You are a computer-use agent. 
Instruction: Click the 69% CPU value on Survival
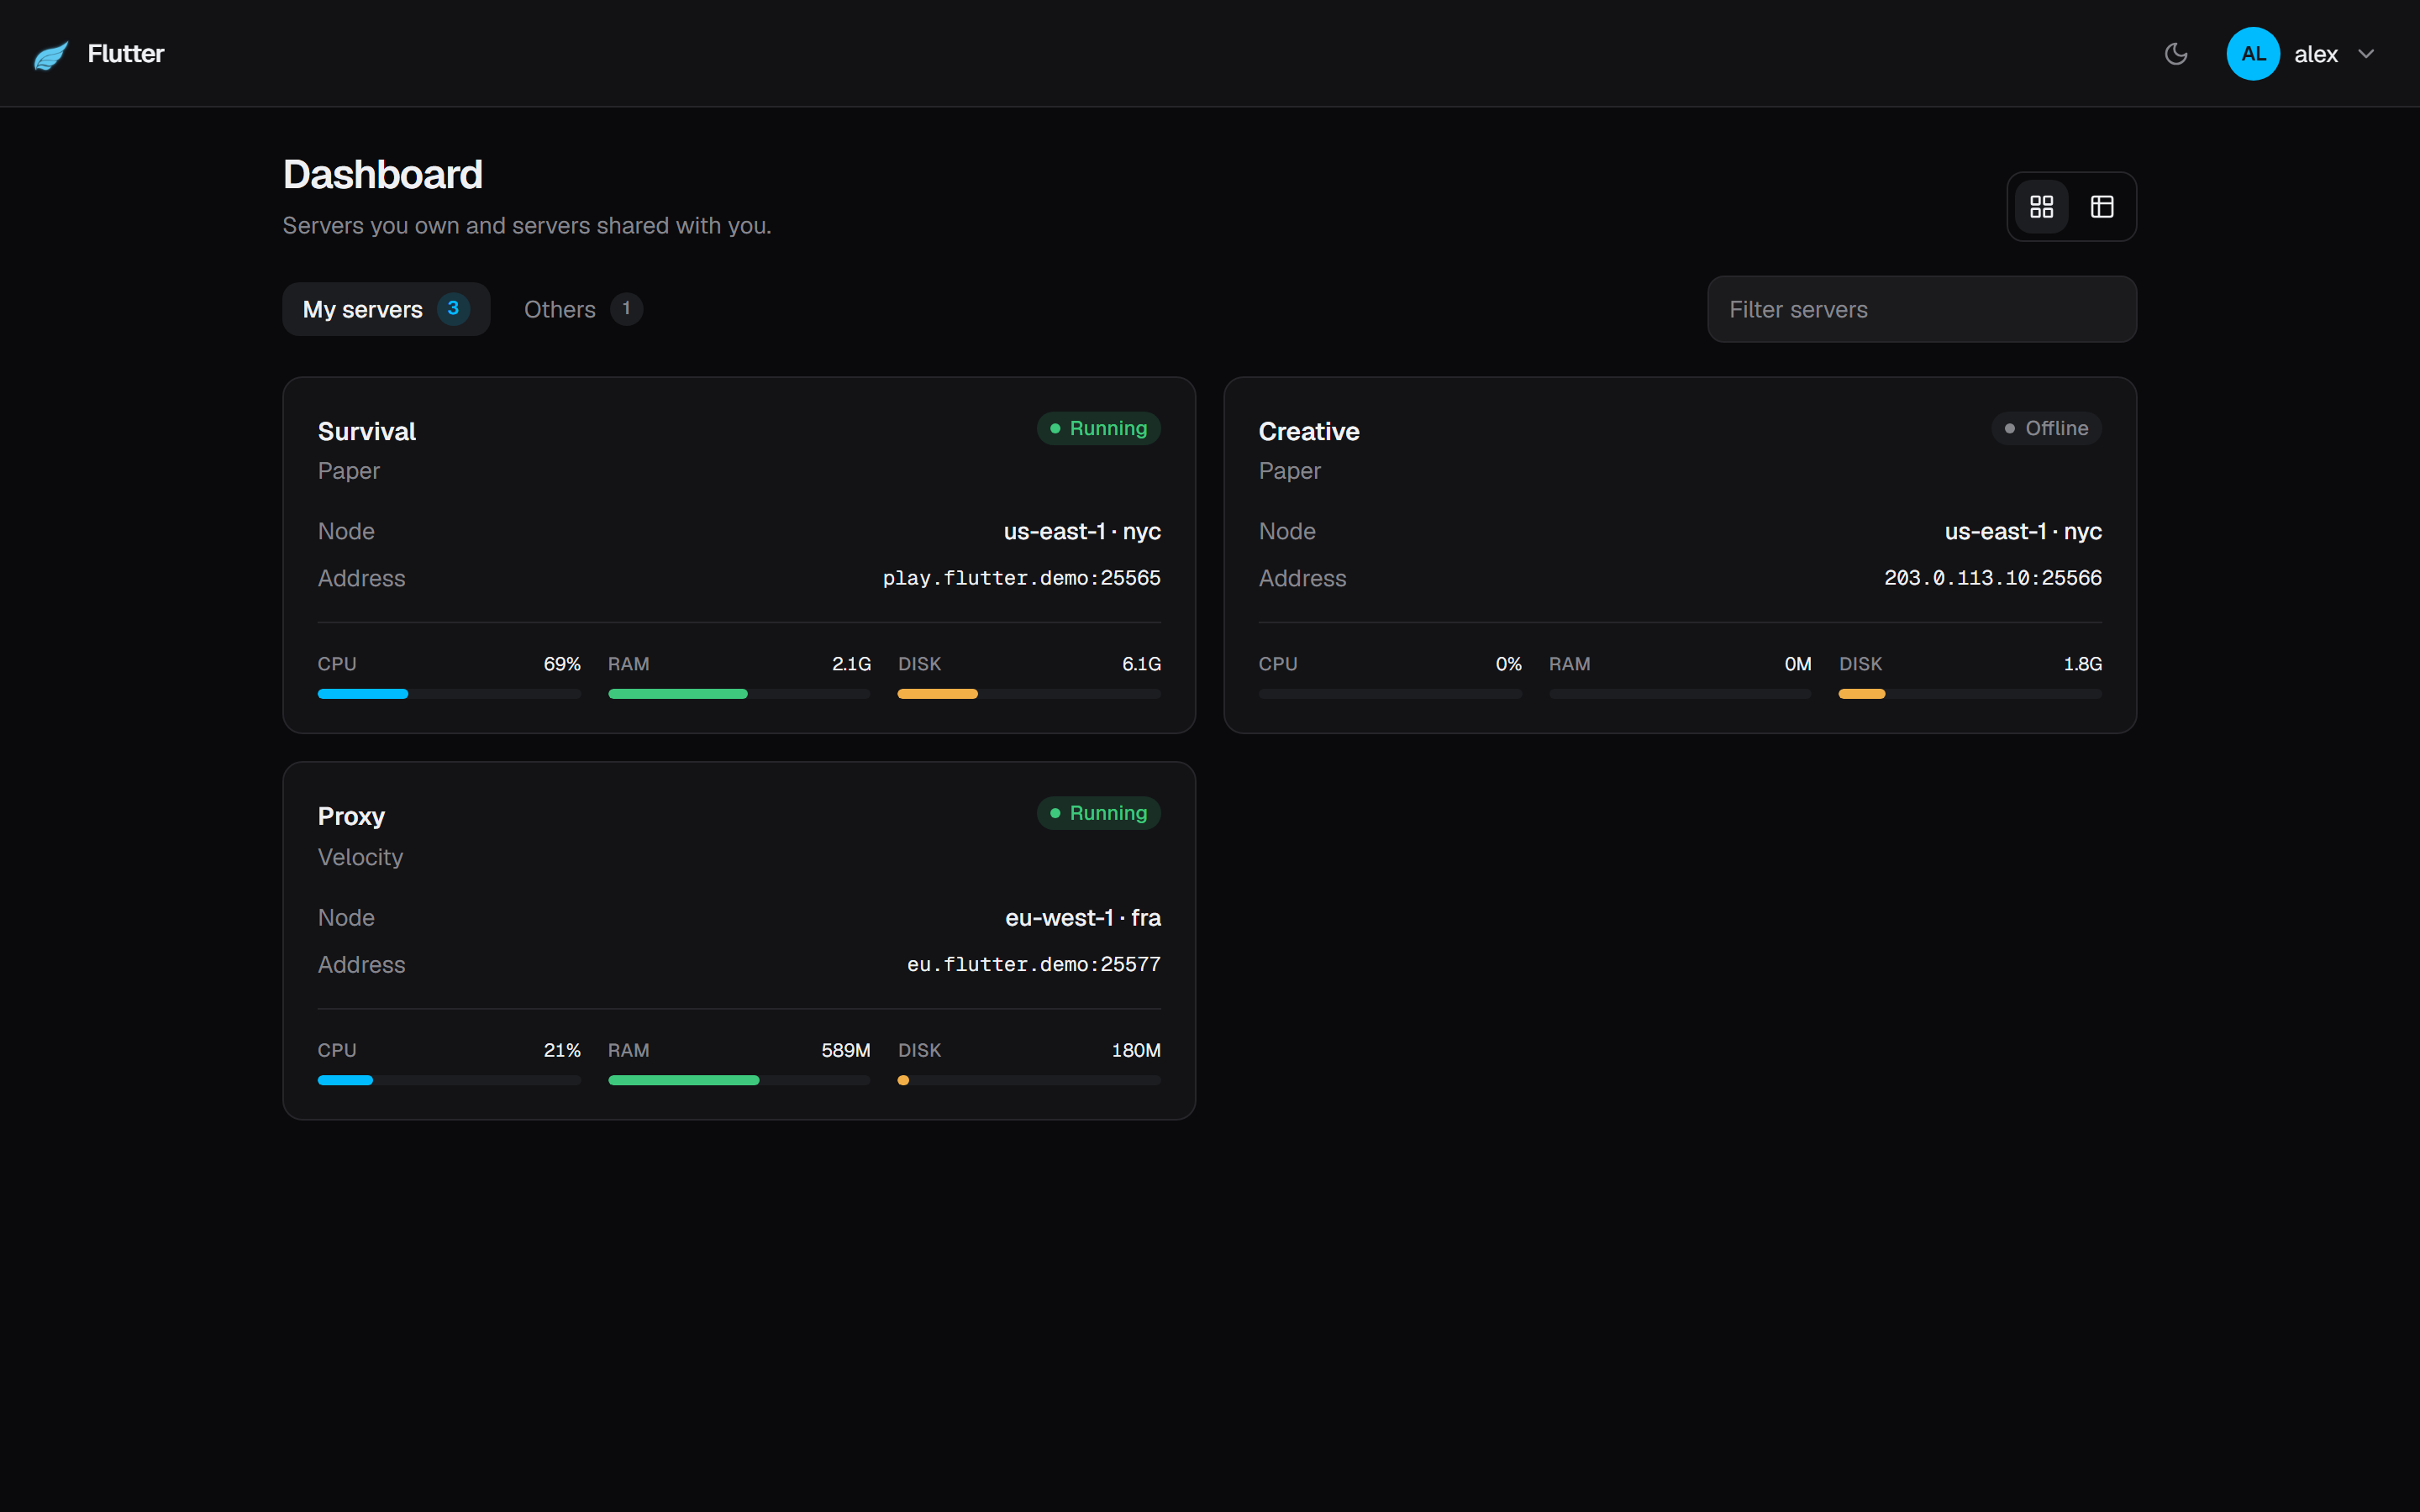(x=562, y=664)
